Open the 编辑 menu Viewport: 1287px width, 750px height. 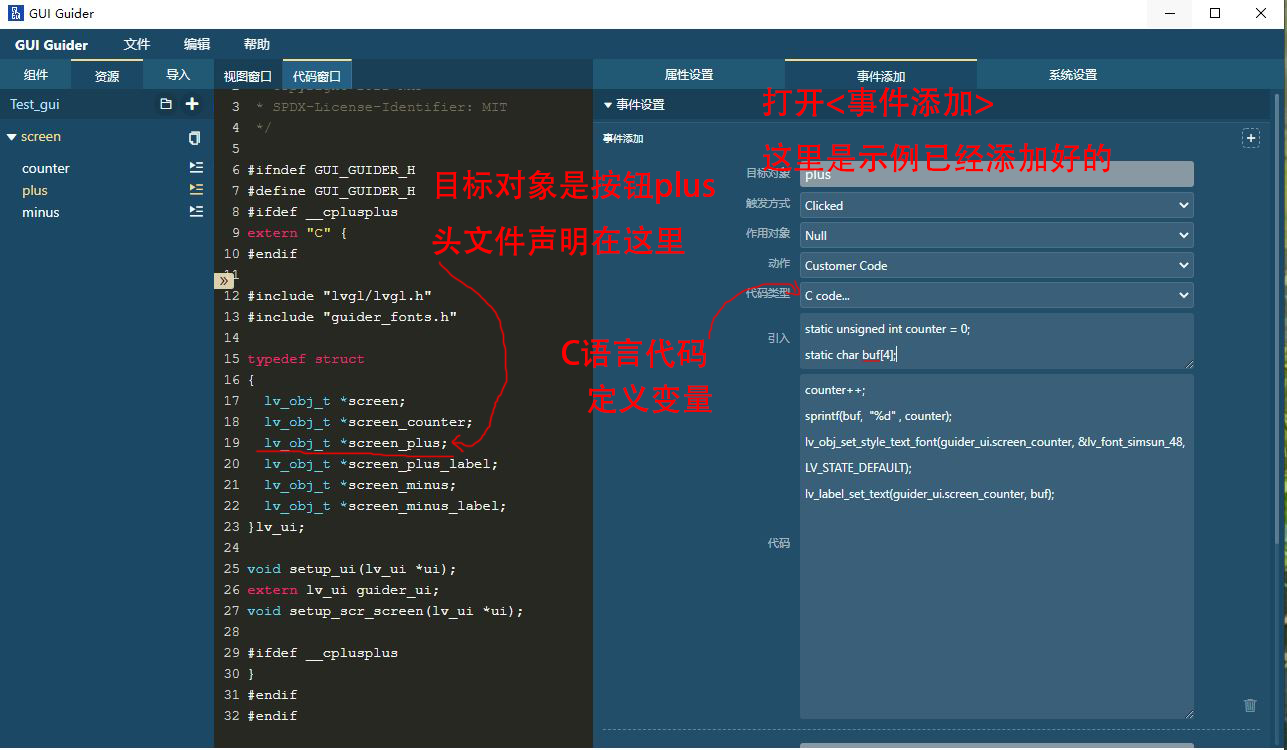coord(197,45)
